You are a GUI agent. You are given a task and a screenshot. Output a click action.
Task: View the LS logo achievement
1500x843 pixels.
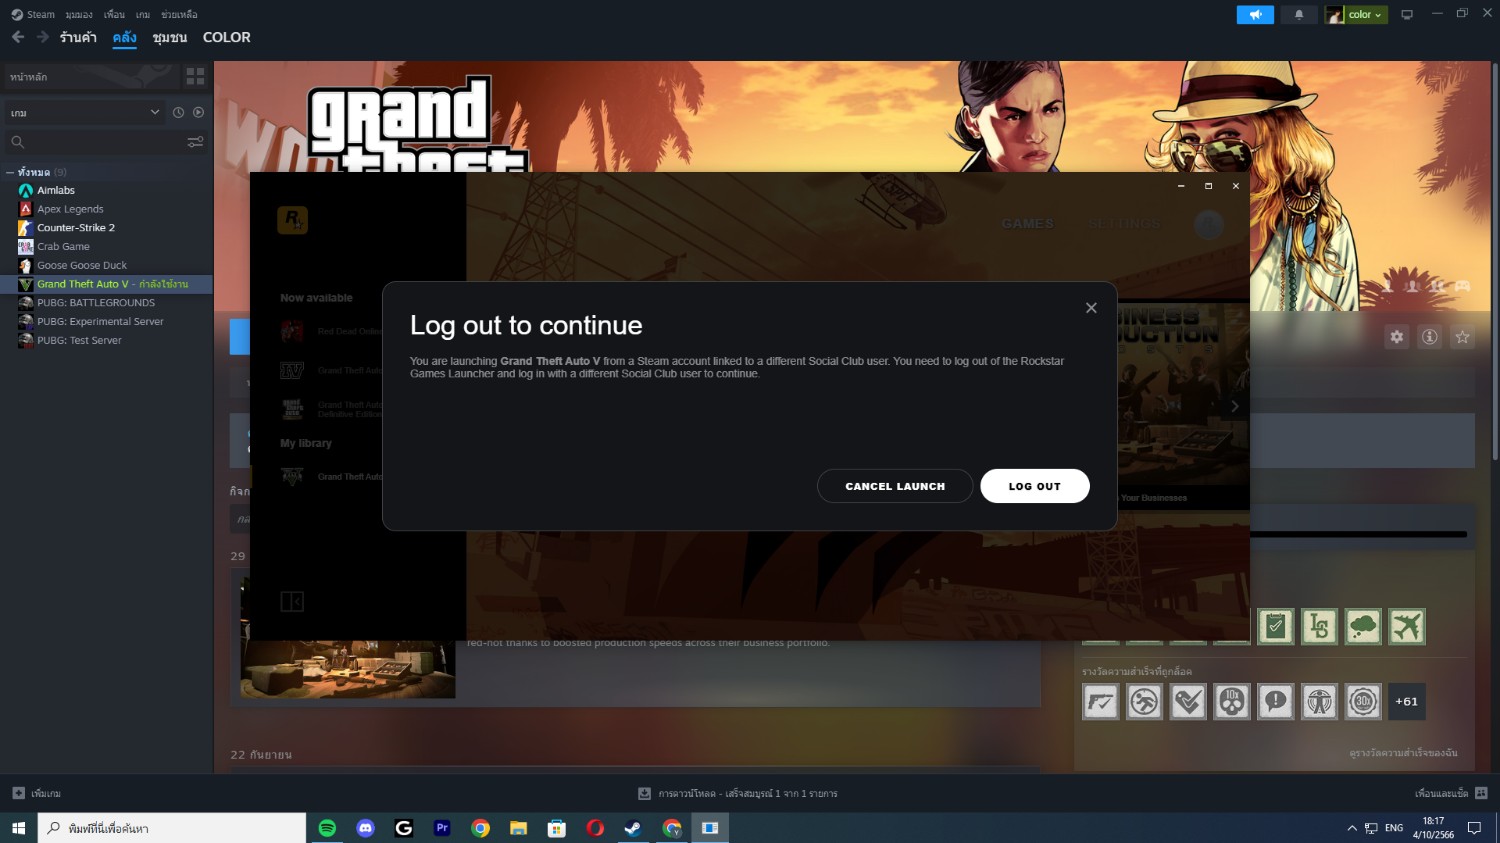tap(1320, 627)
